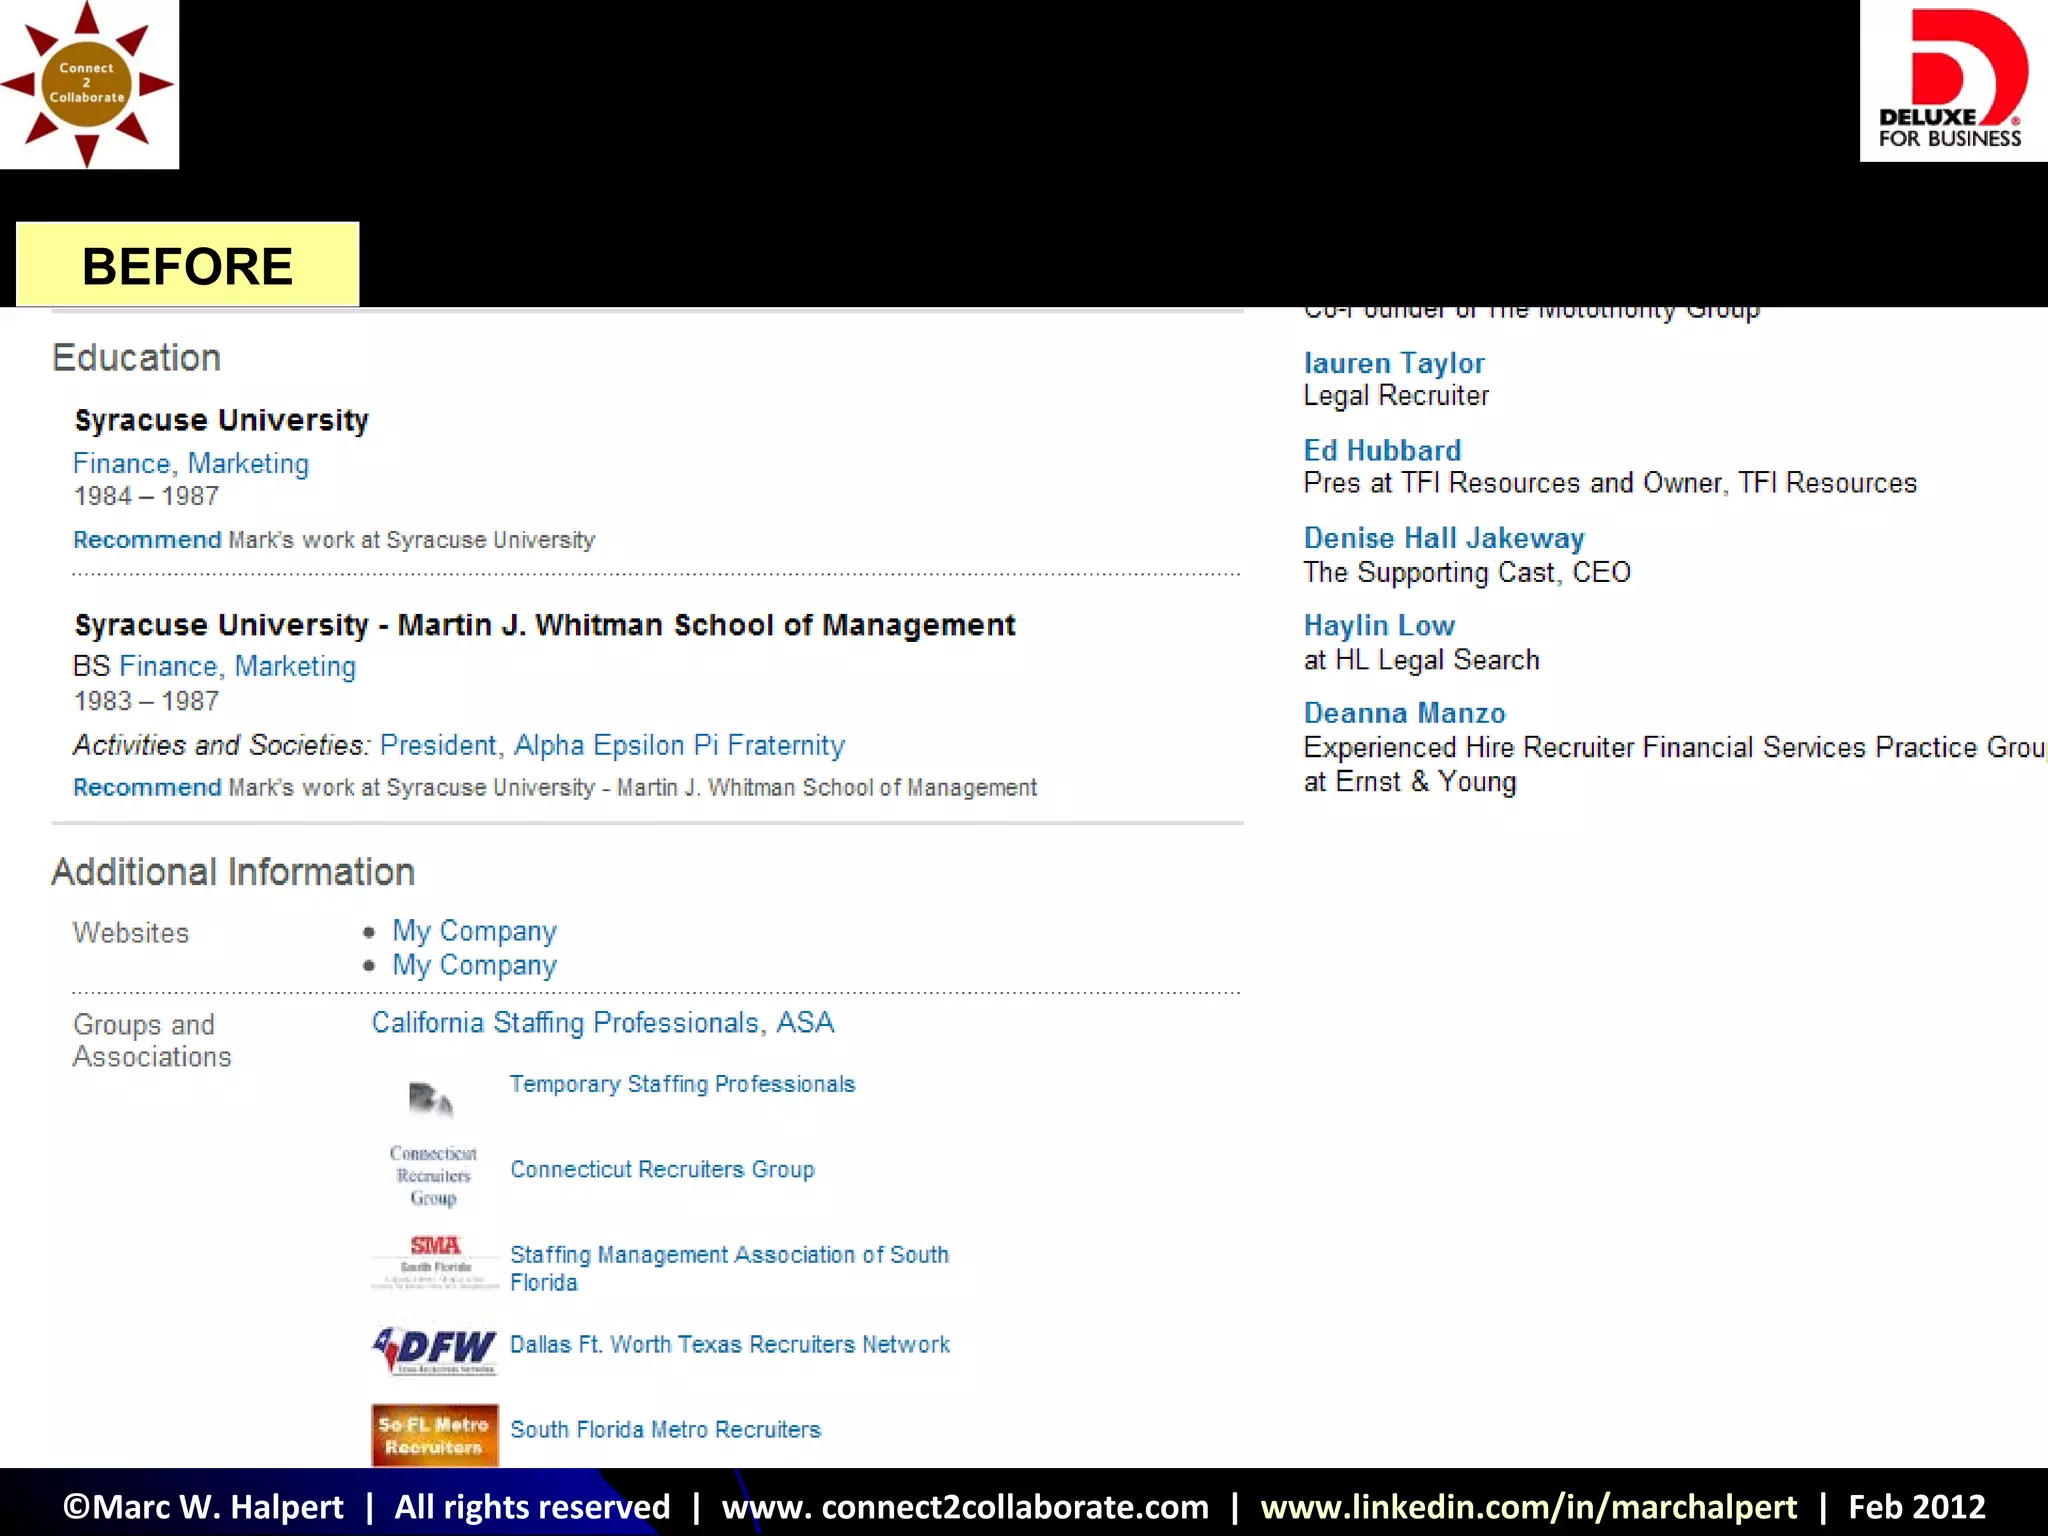Image resolution: width=2048 pixels, height=1536 pixels.
Task: Click the first My Company website link
Action: tap(474, 931)
